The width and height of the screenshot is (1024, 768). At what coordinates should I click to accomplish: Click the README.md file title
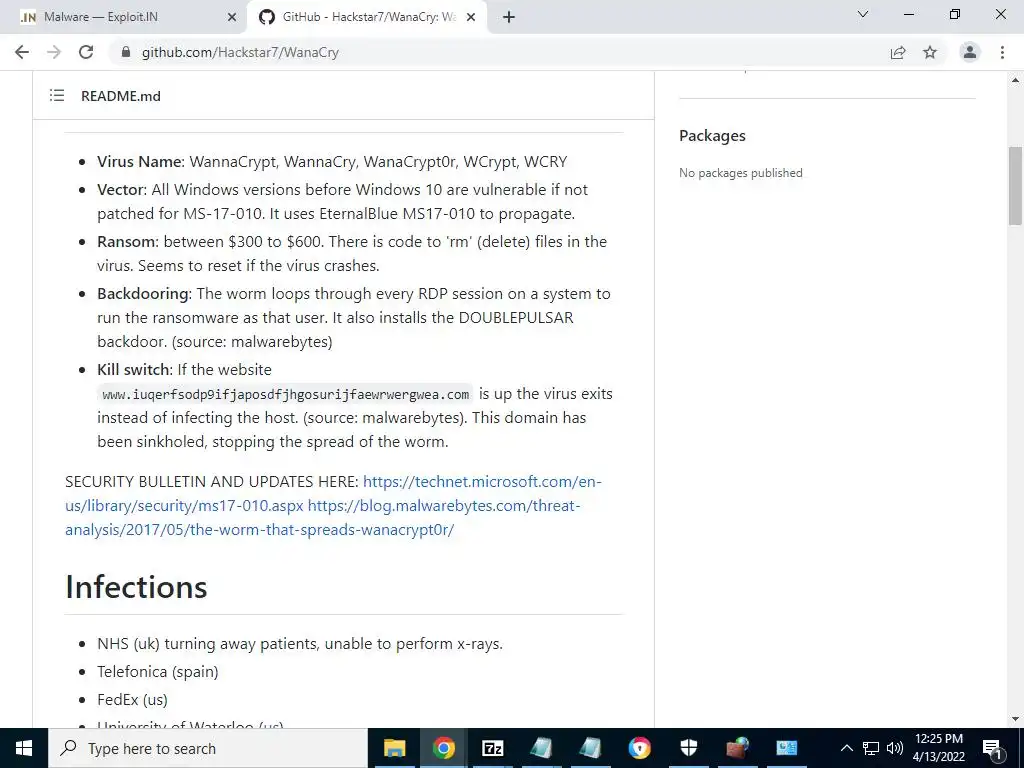(x=121, y=96)
